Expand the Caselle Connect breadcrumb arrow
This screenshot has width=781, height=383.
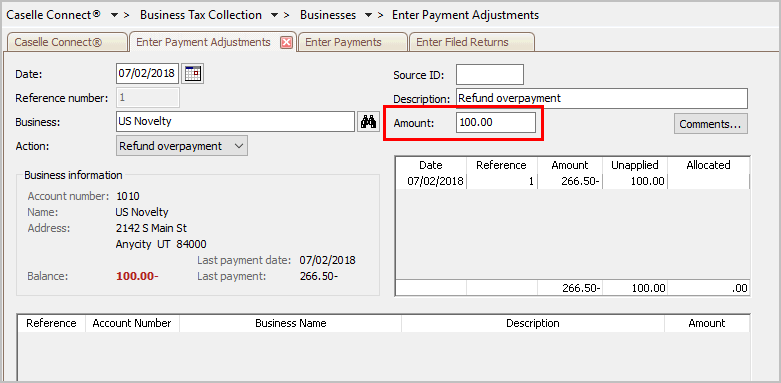[114, 15]
